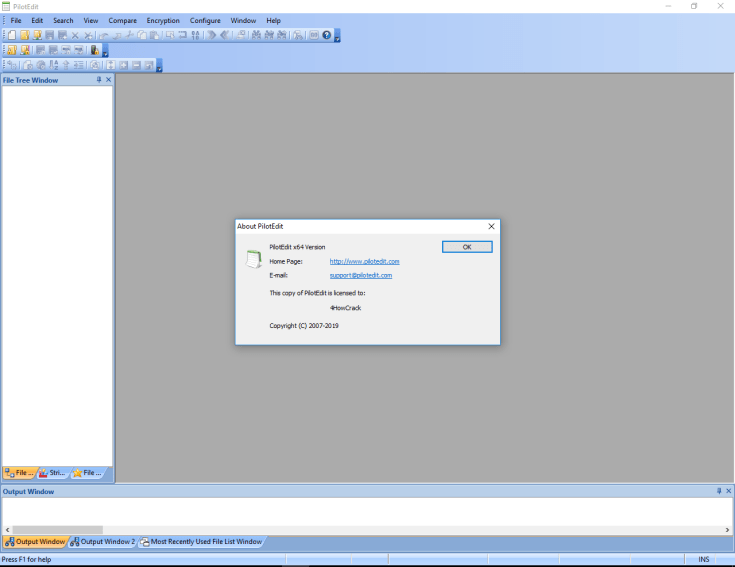Expand the second toolbar overflow options arrow

[x=105, y=51]
